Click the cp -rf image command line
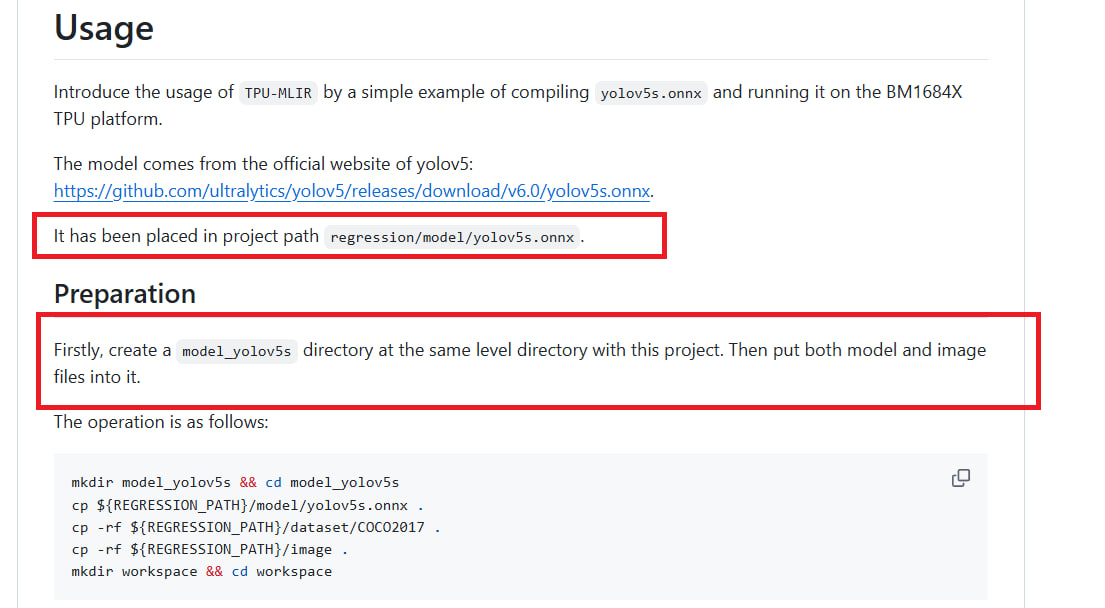 (210, 550)
